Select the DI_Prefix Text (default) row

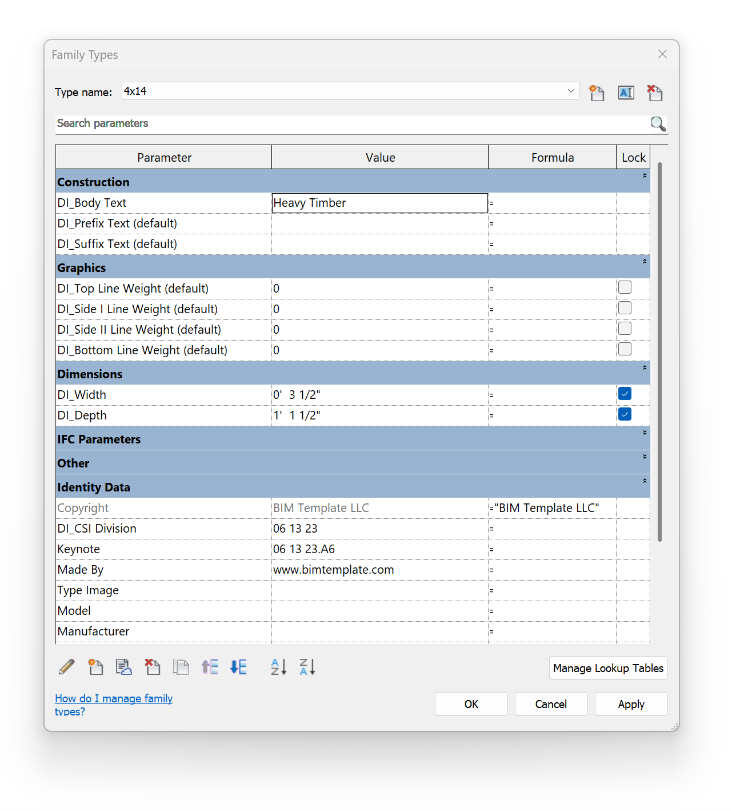(353, 223)
